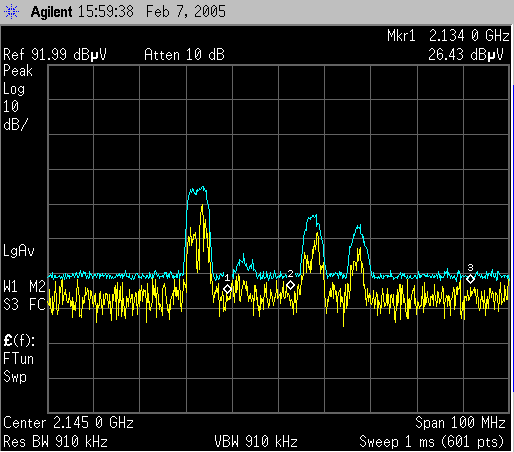Click the S3 FC trace status text

24,304
